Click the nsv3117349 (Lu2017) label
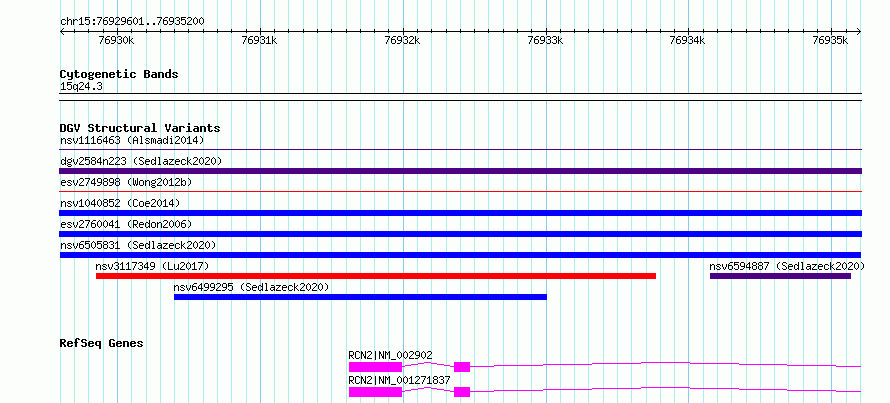890x403 pixels. pos(152,266)
